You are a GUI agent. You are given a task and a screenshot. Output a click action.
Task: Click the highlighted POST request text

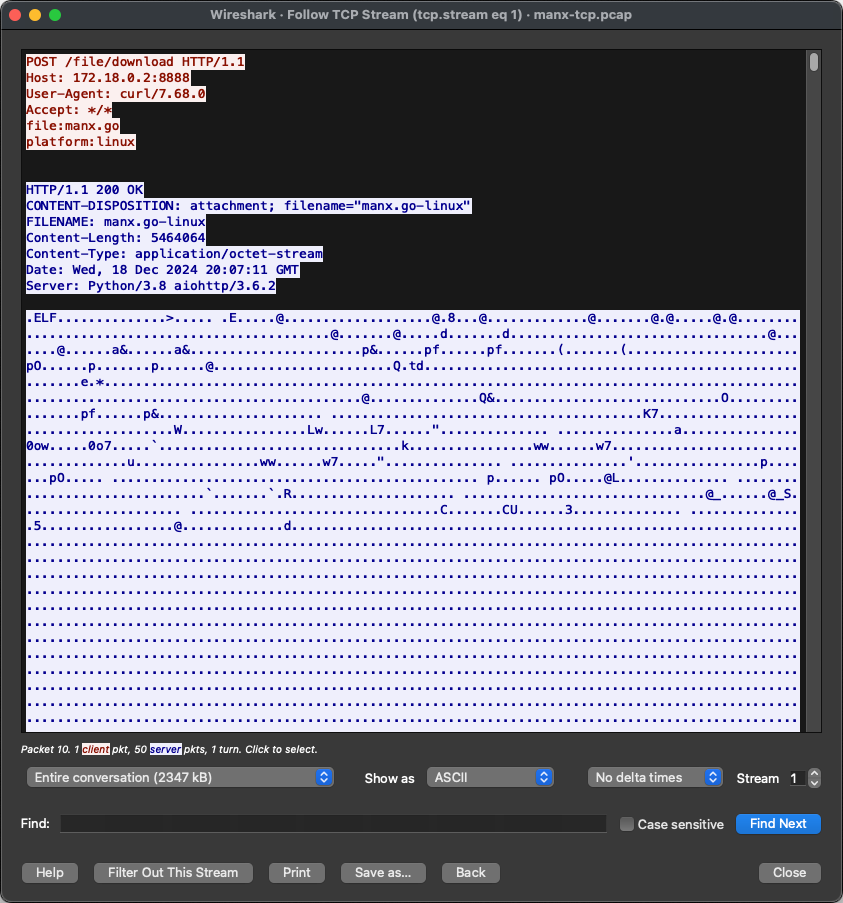click(135, 61)
